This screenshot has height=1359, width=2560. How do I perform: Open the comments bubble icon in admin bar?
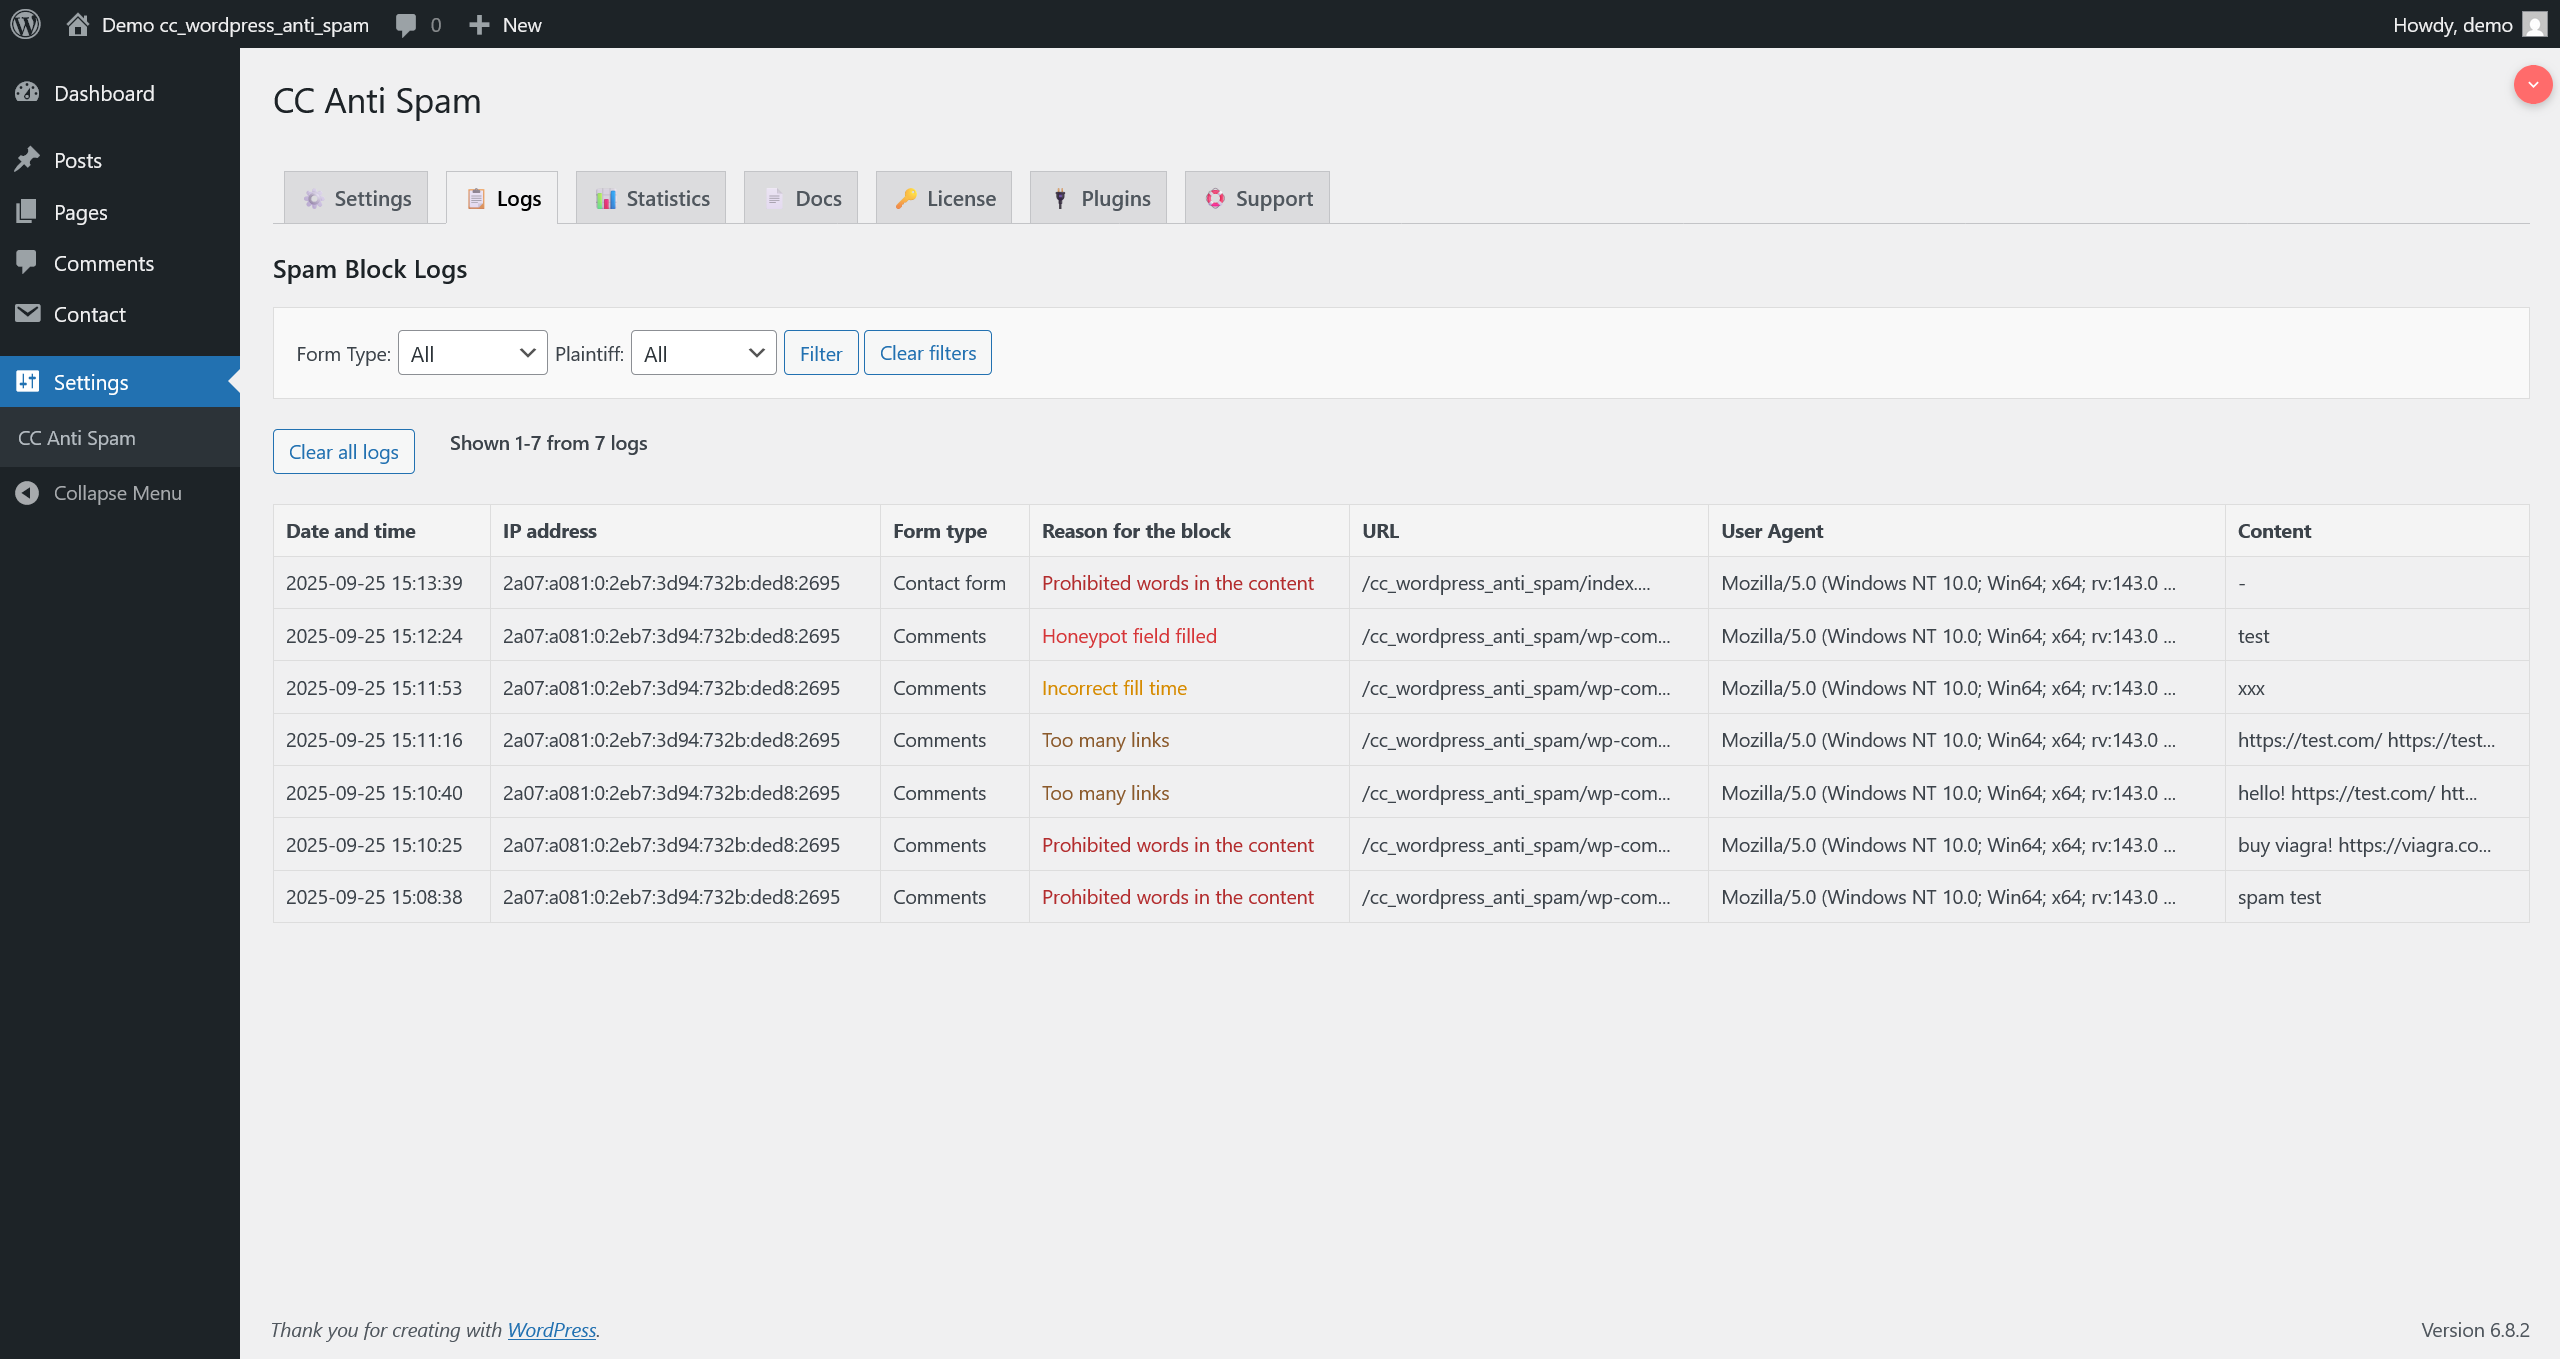tap(406, 24)
